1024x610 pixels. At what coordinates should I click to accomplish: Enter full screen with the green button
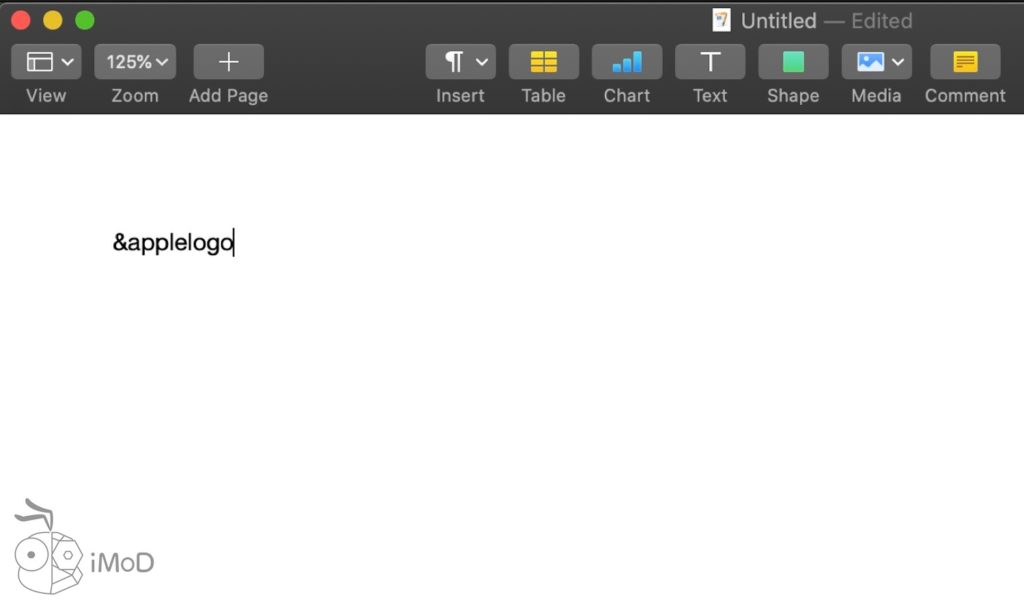click(x=85, y=20)
